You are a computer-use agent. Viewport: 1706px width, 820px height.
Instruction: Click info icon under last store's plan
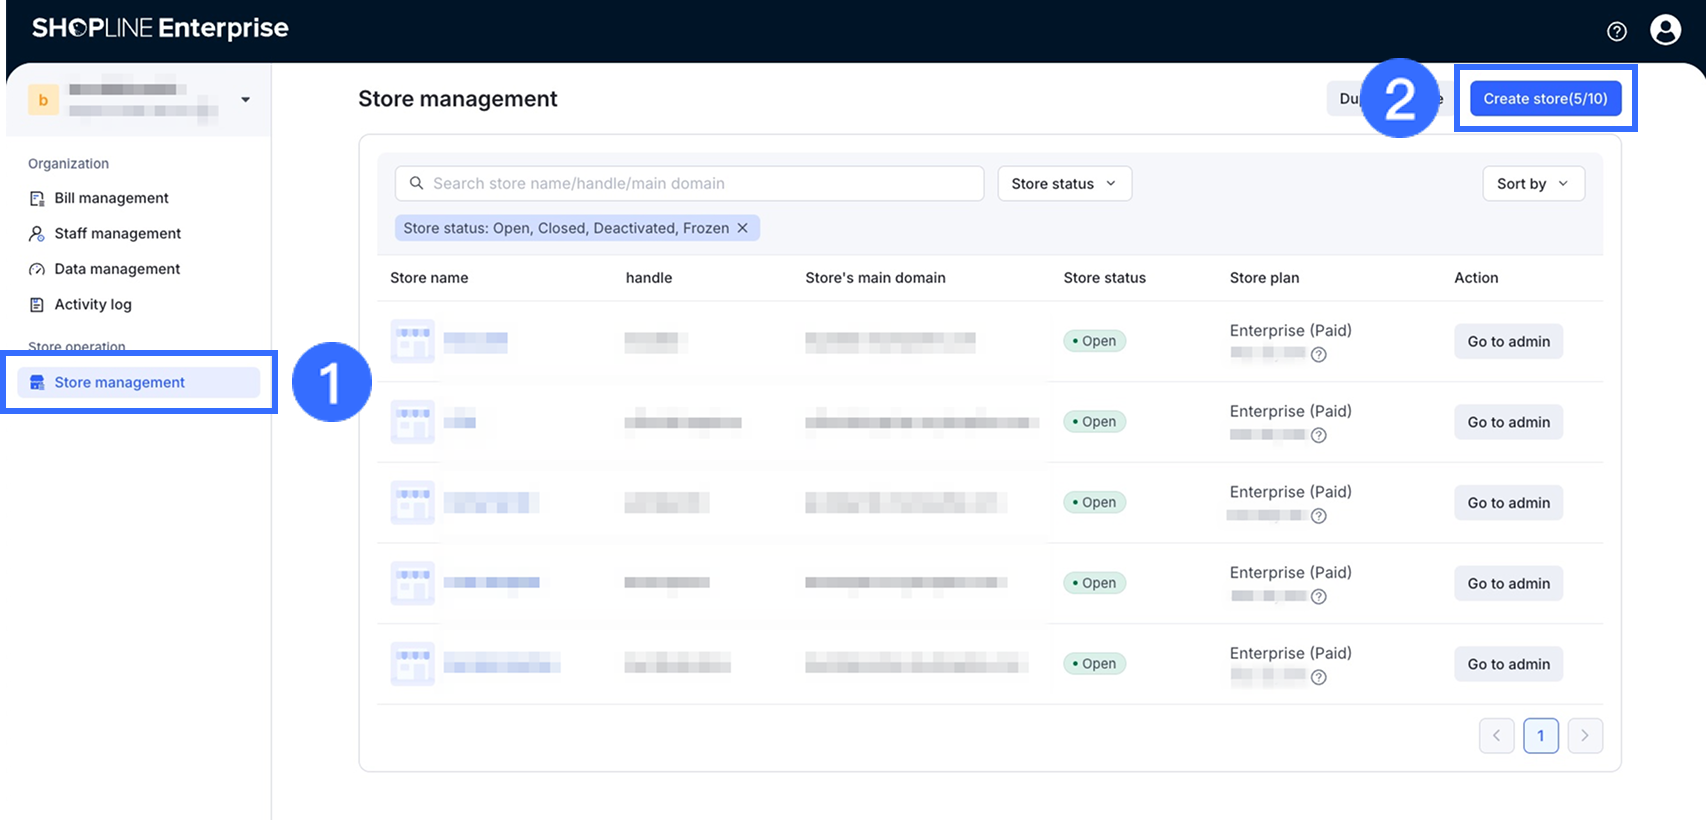pyautogui.click(x=1319, y=678)
